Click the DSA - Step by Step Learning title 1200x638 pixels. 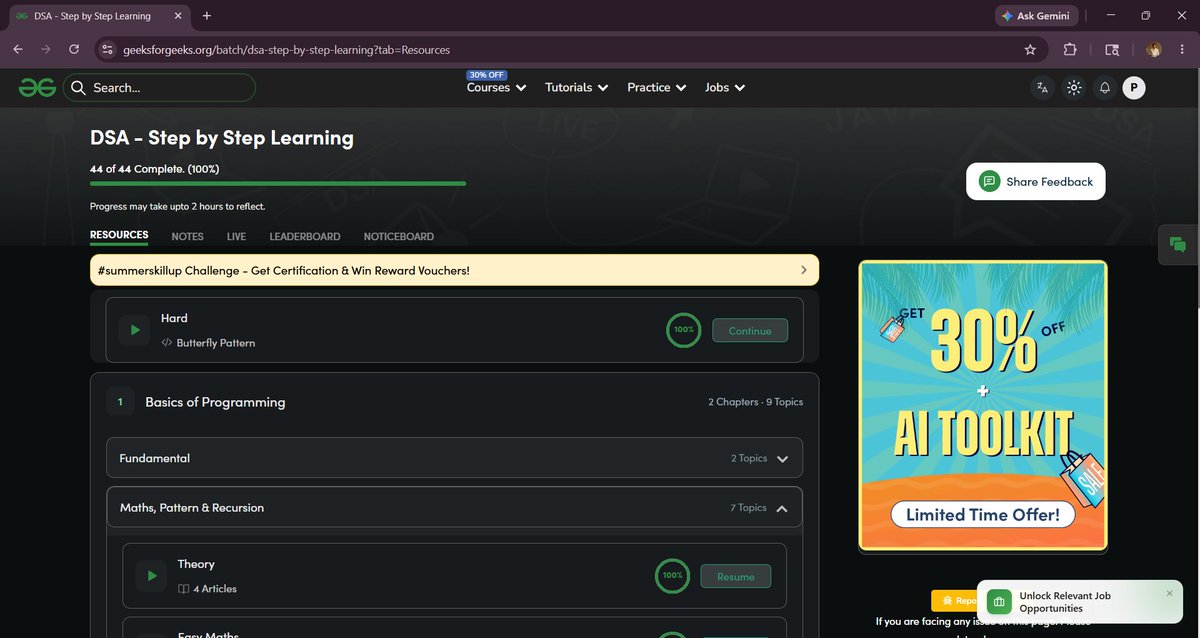click(x=222, y=138)
